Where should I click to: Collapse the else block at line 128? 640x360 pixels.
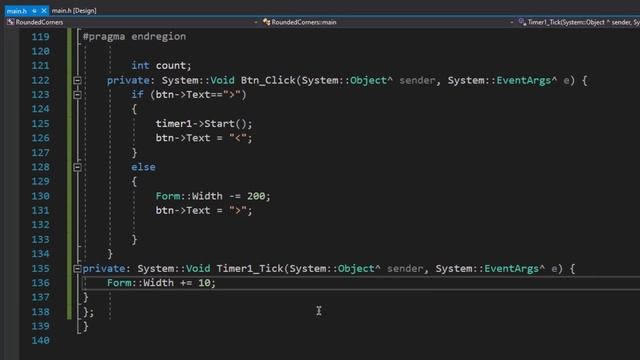(77, 167)
